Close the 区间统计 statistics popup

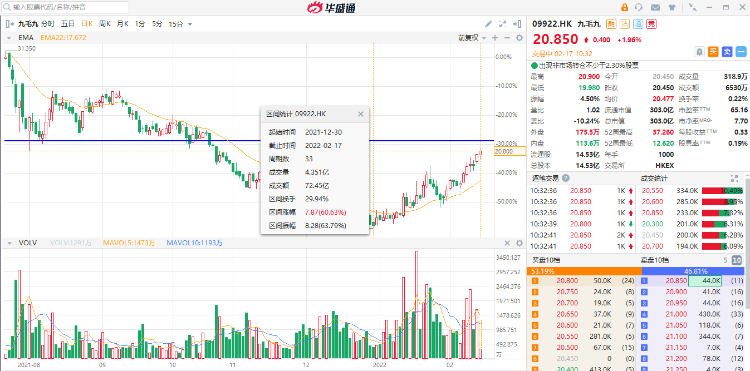(361, 114)
